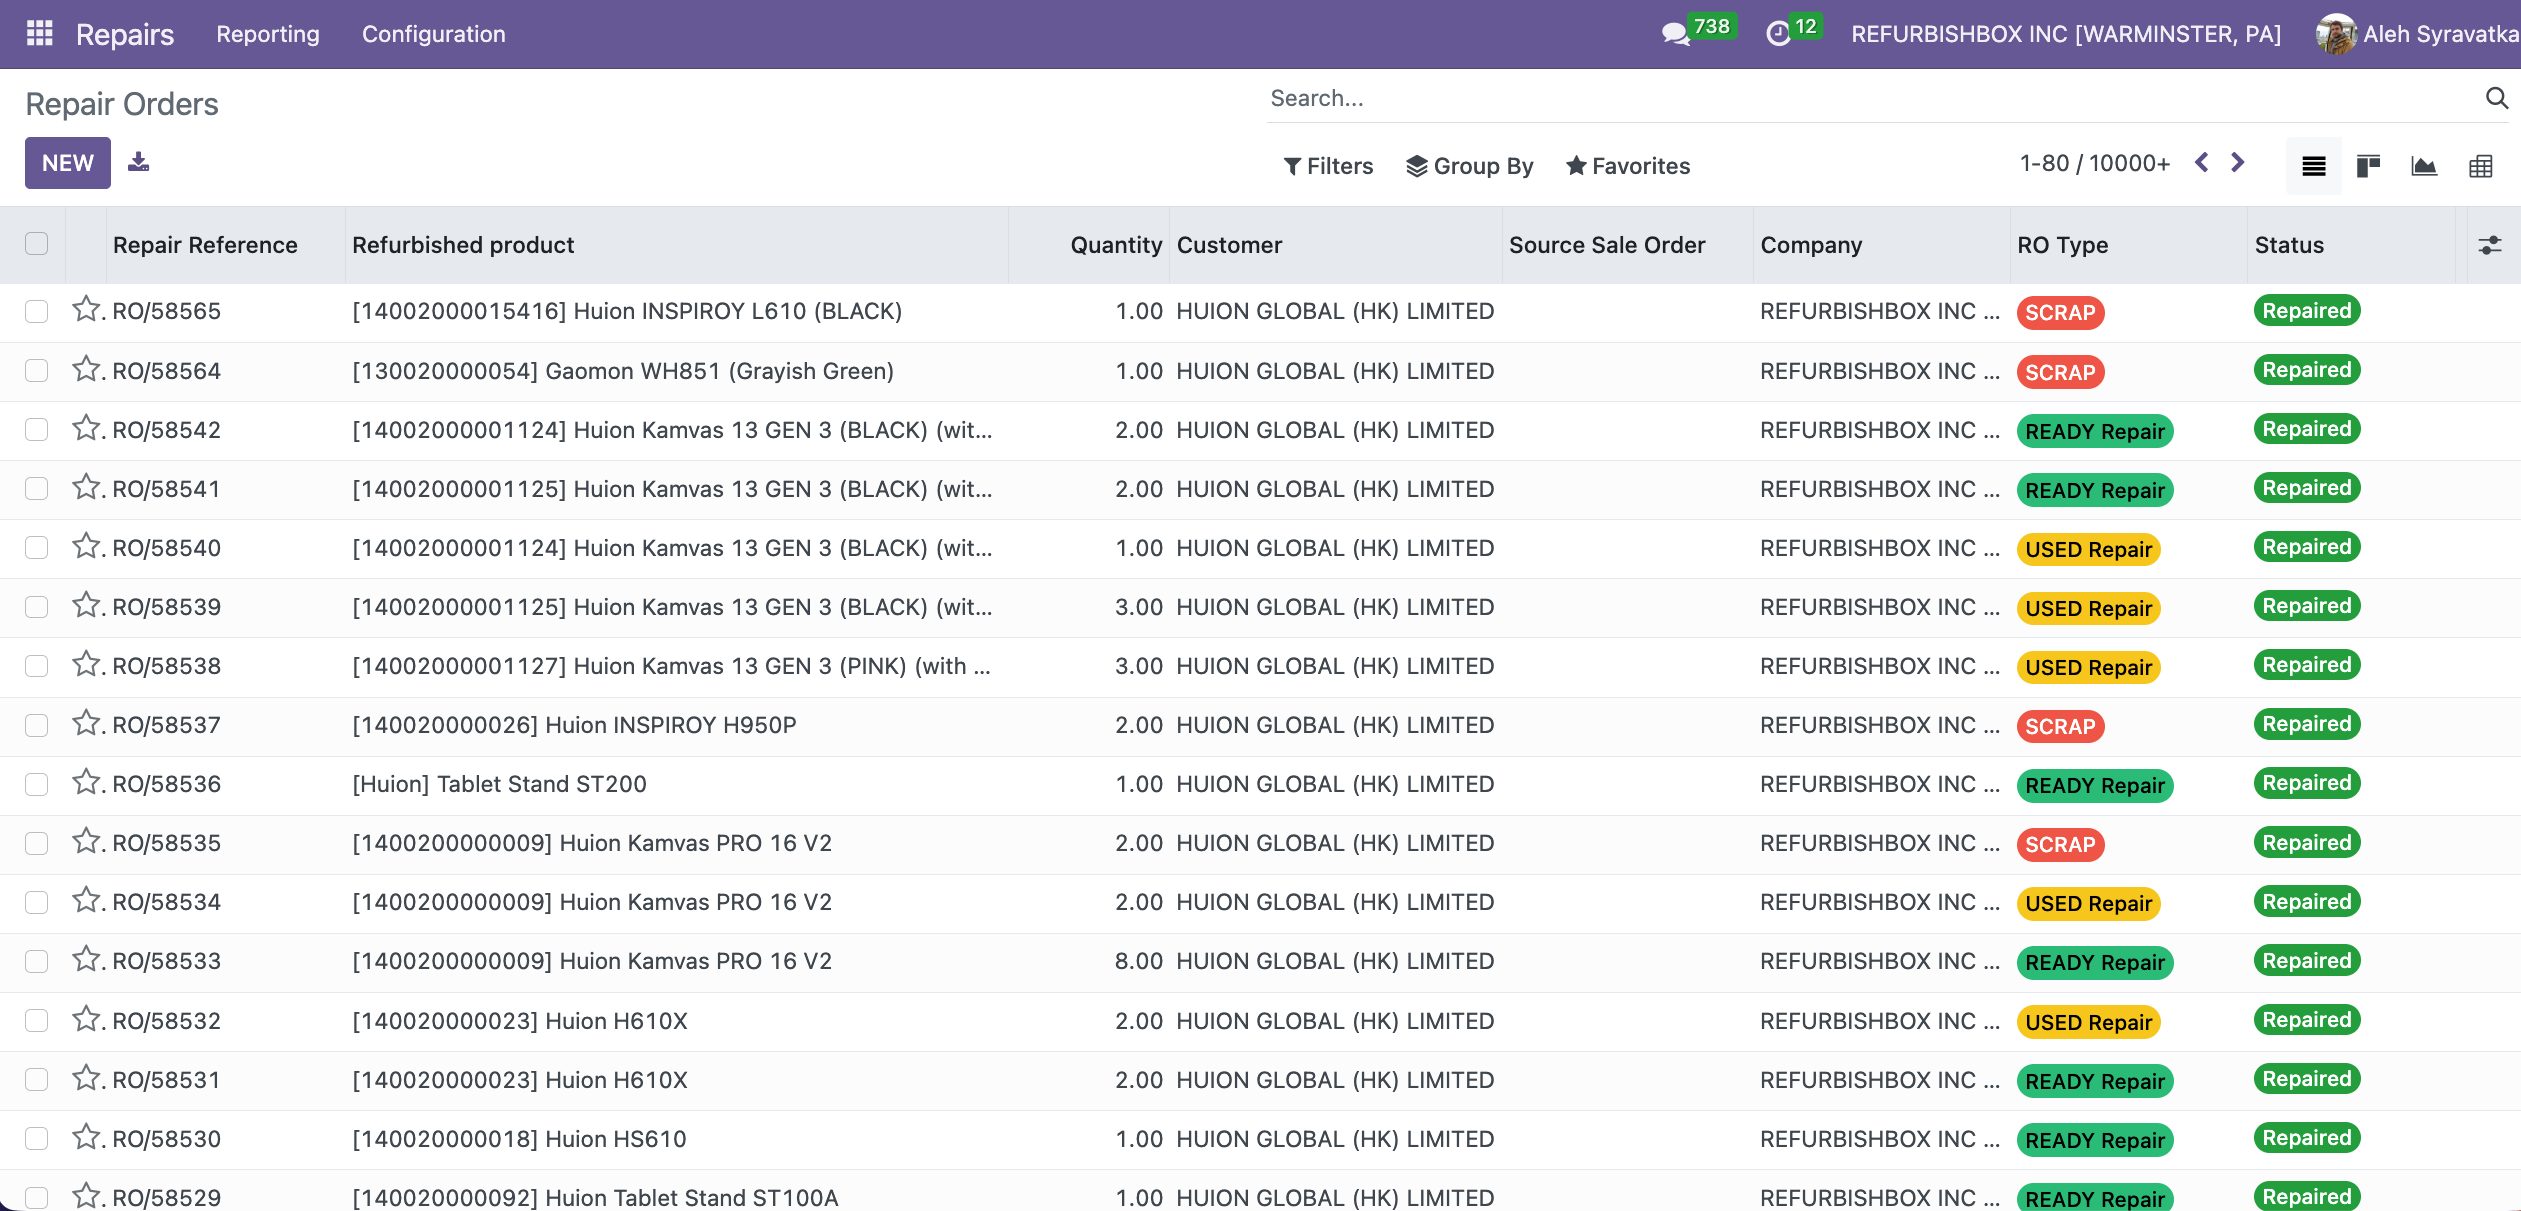2521x1211 pixels.
Task: Star repair order RO/58539 as favorite
Action: (86, 605)
